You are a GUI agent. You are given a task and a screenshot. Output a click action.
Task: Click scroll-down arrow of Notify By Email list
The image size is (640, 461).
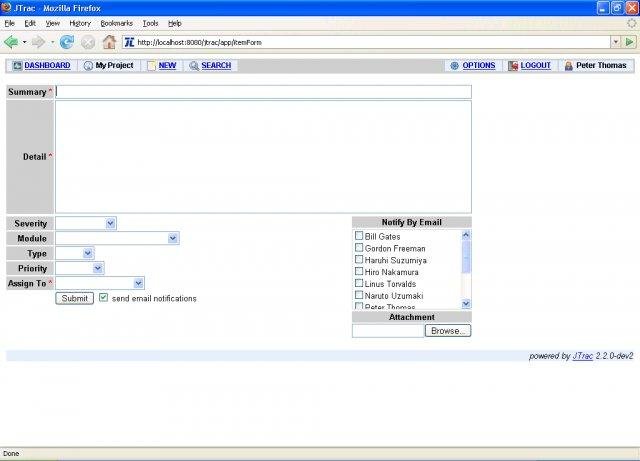[466, 303]
